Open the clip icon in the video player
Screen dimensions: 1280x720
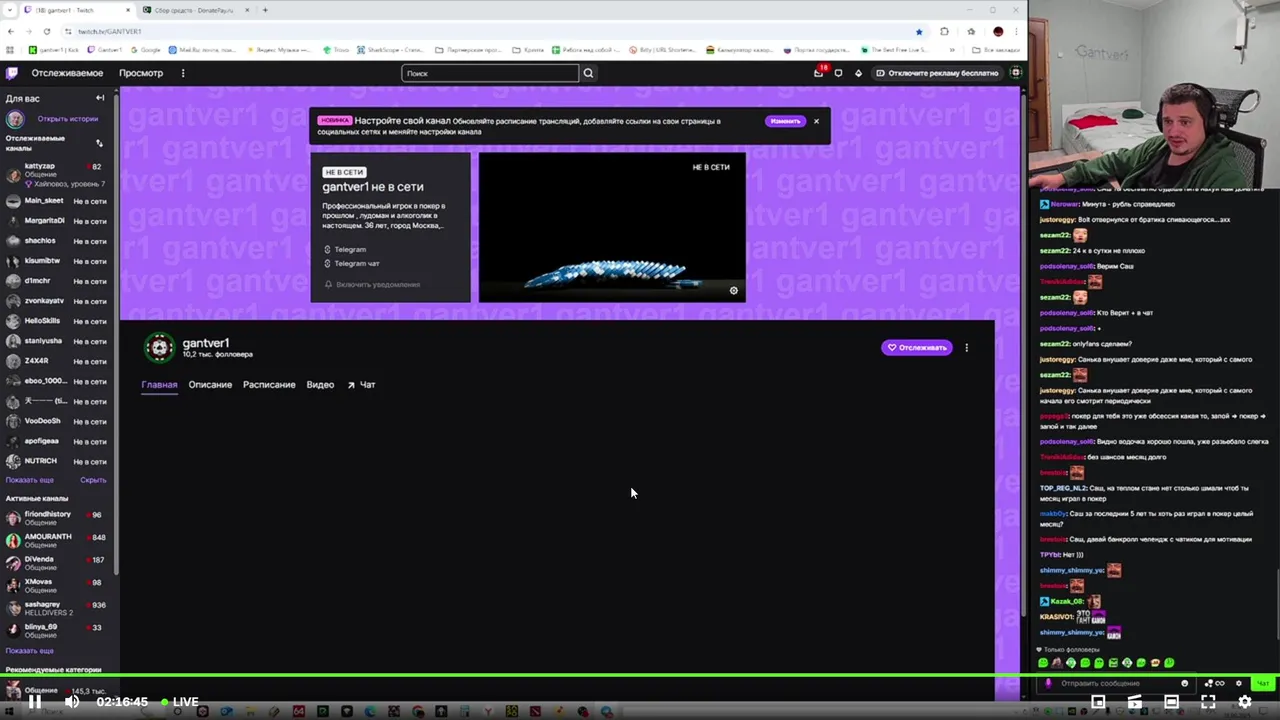(x=1134, y=702)
